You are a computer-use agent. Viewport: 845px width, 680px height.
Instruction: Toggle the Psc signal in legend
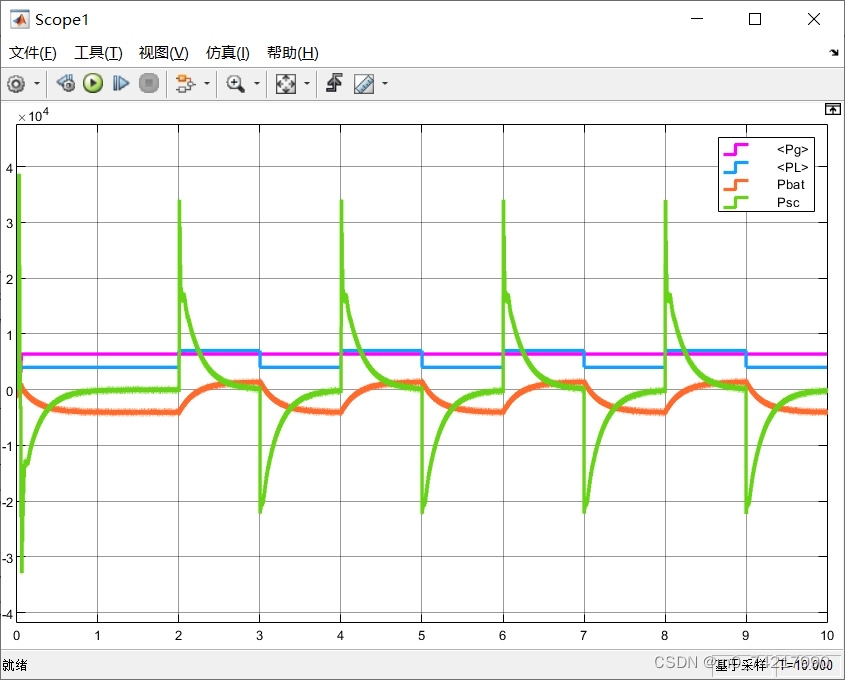pyautogui.click(x=788, y=203)
